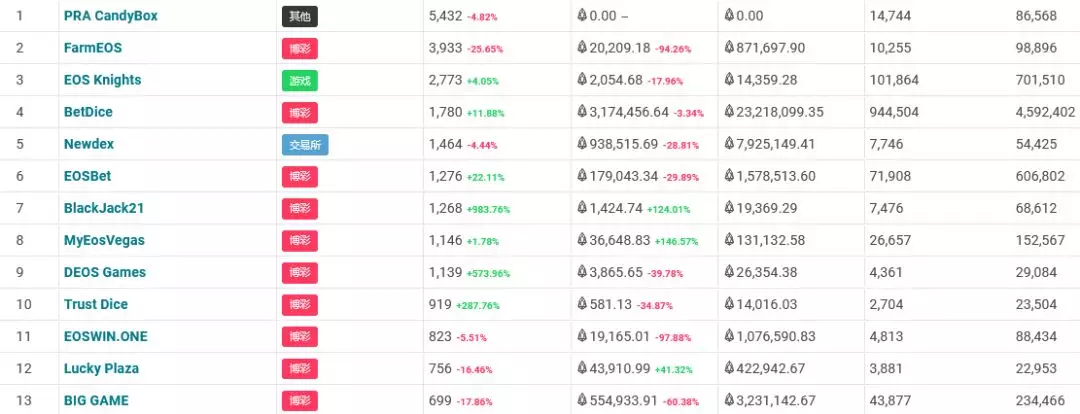Image resolution: width=1080 pixels, height=414 pixels.
Task: Open the PRA CandyBox dapp link
Action: coord(110,15)
